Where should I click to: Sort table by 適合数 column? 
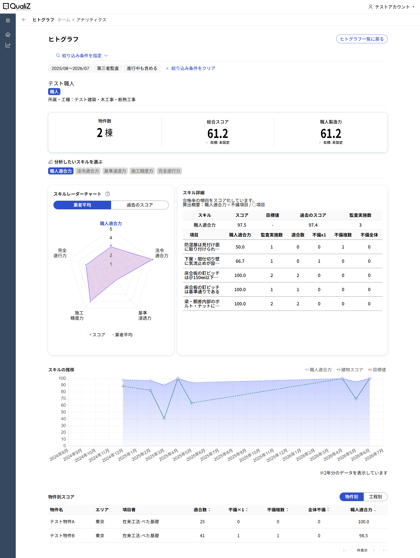(202, 510)
